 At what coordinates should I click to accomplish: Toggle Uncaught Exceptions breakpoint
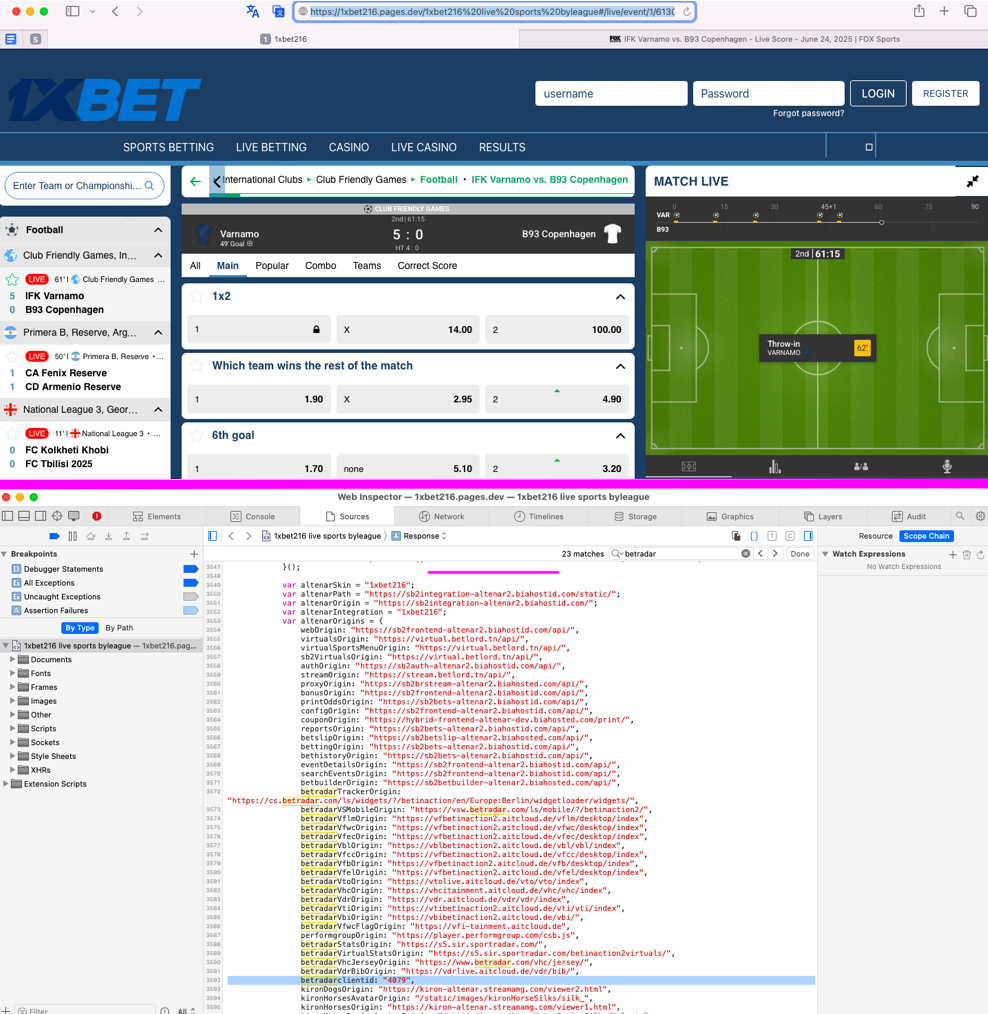191,596
